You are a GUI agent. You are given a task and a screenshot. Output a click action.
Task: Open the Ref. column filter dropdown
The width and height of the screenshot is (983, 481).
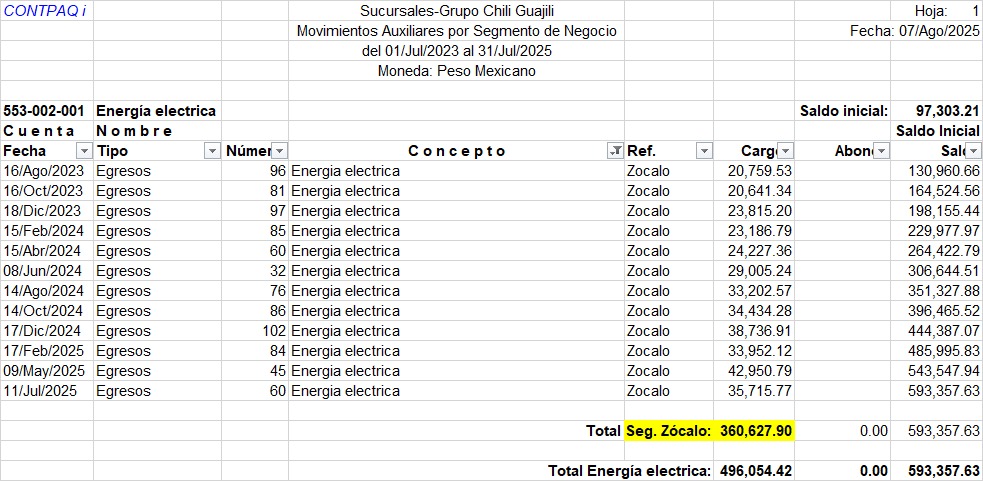(704, 151)
